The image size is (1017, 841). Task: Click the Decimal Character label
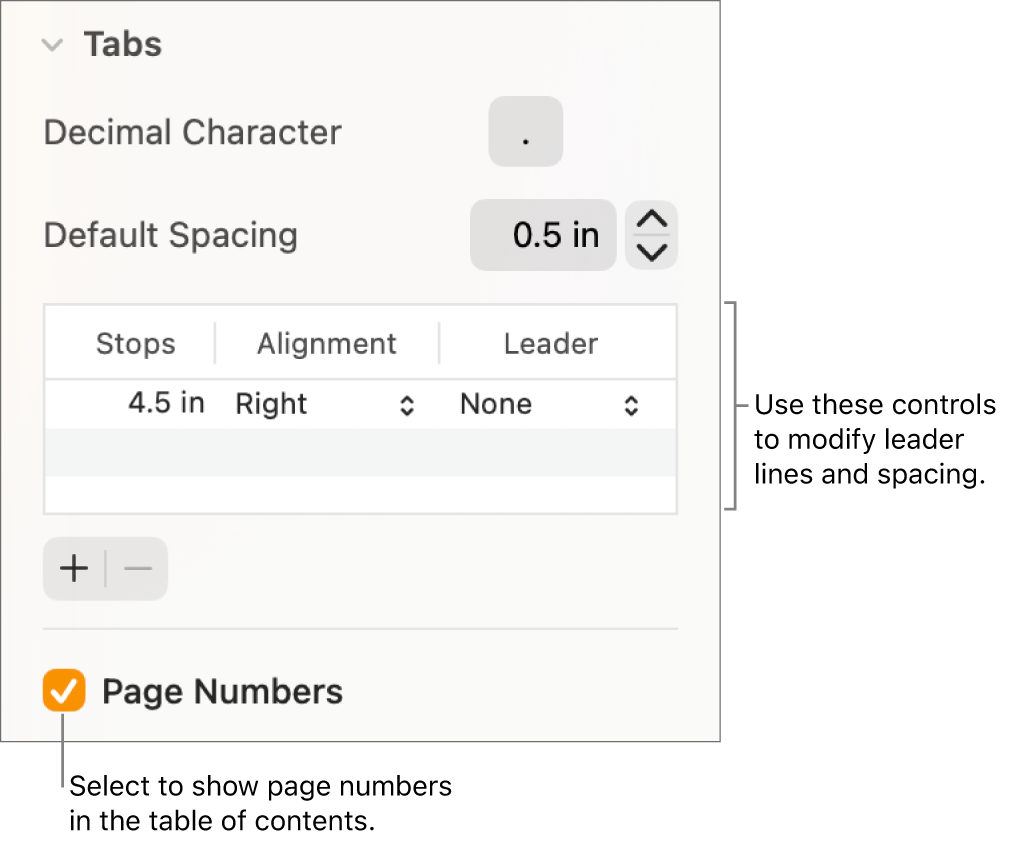(192, 131)
